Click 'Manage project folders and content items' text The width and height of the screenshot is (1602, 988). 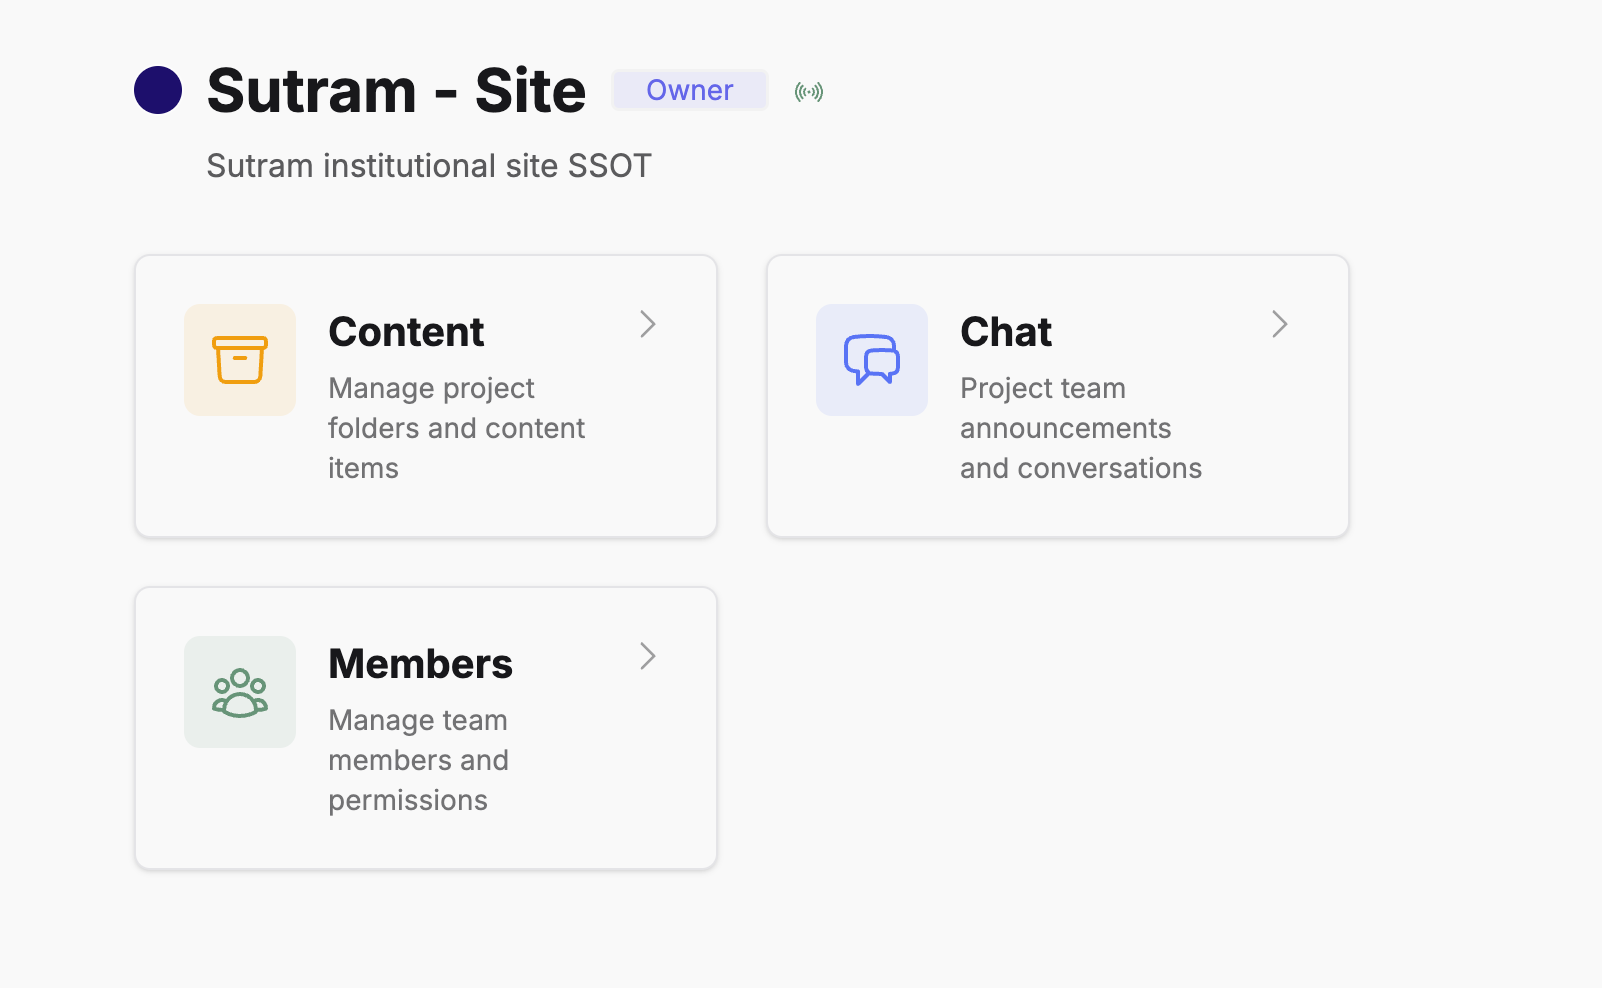coord(456,428)
